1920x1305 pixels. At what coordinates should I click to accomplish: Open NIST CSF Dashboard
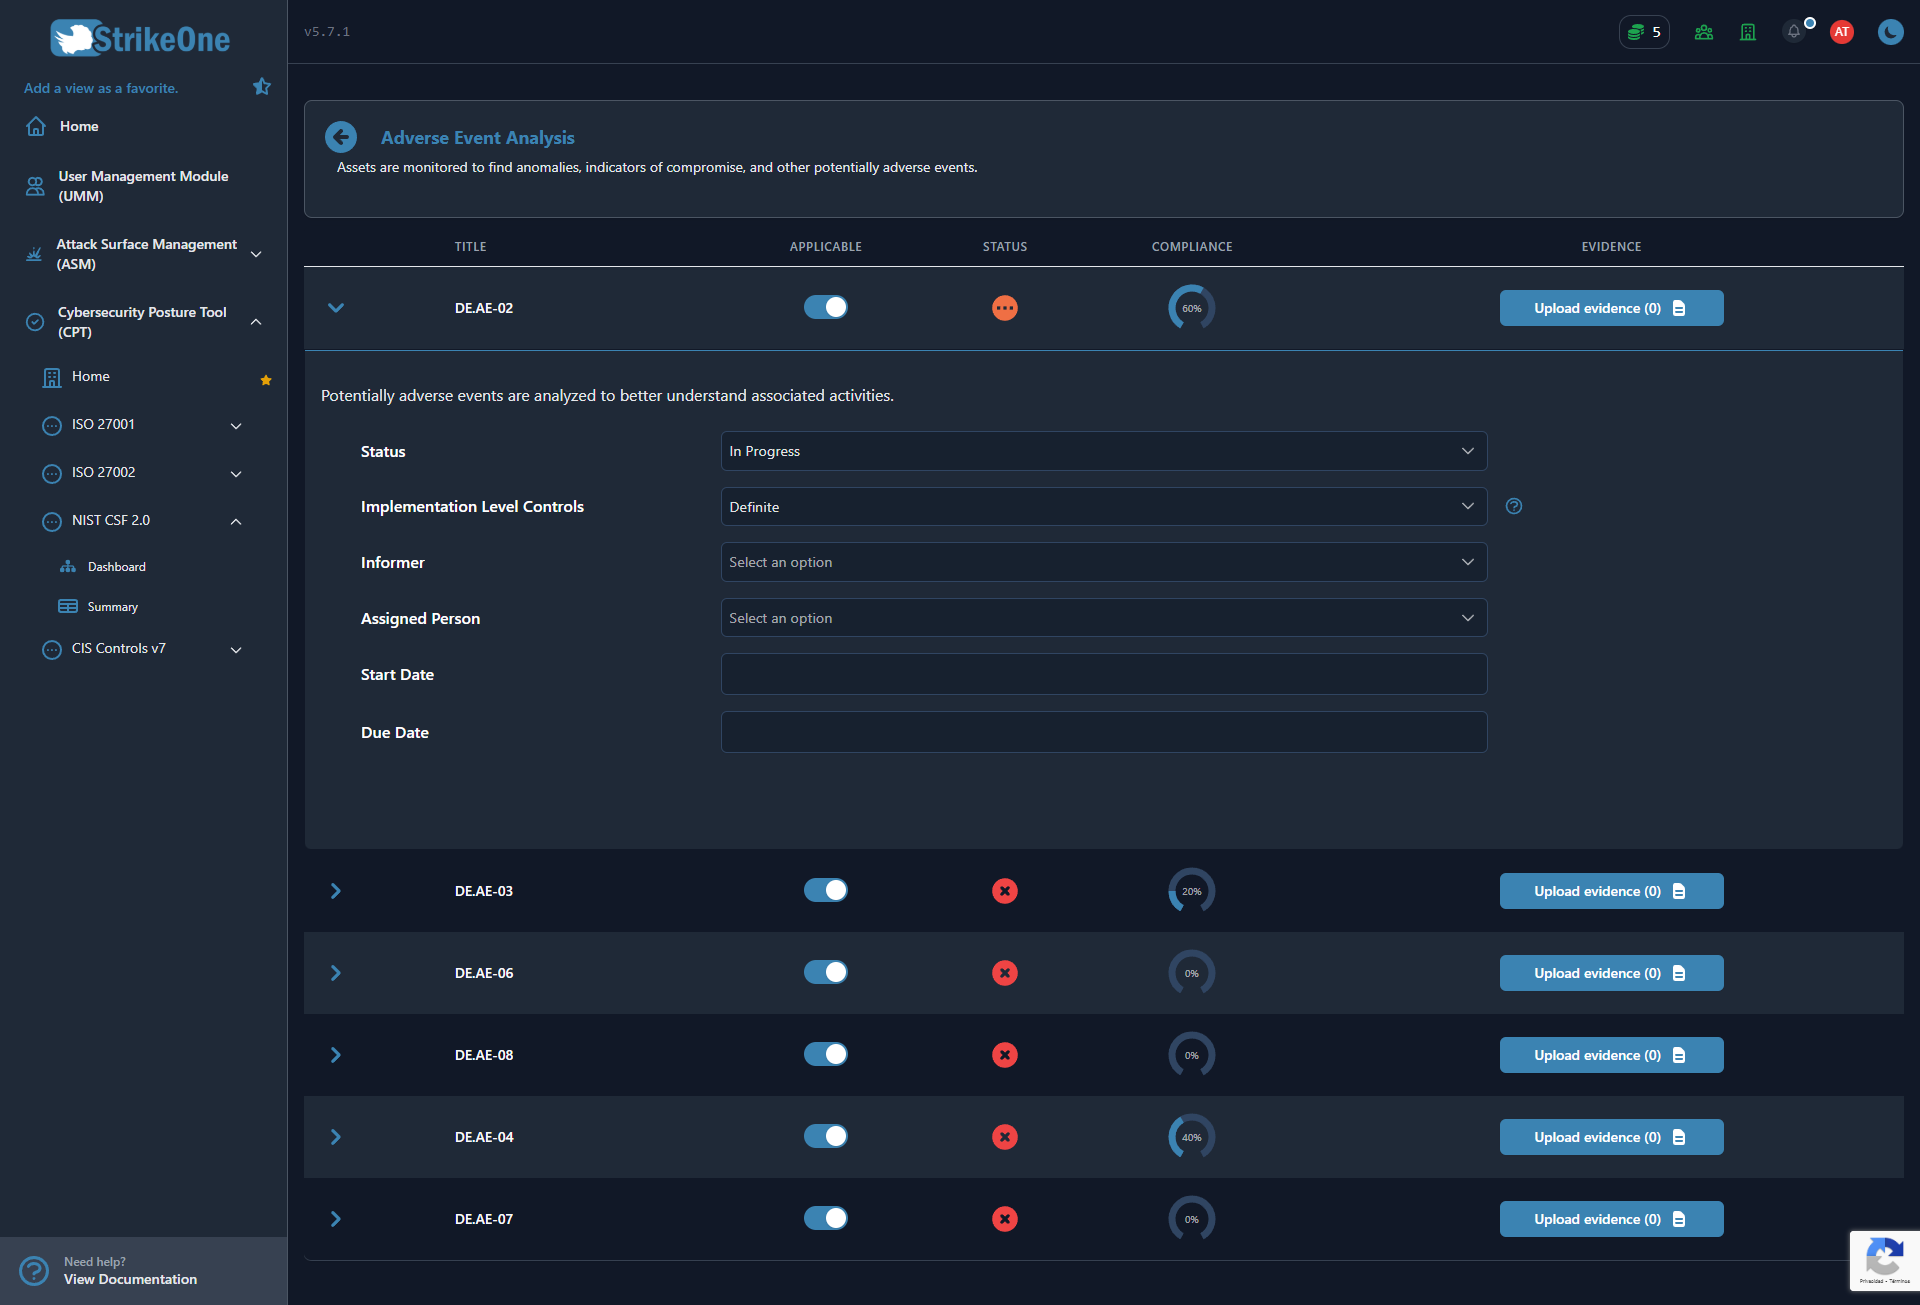116,567
